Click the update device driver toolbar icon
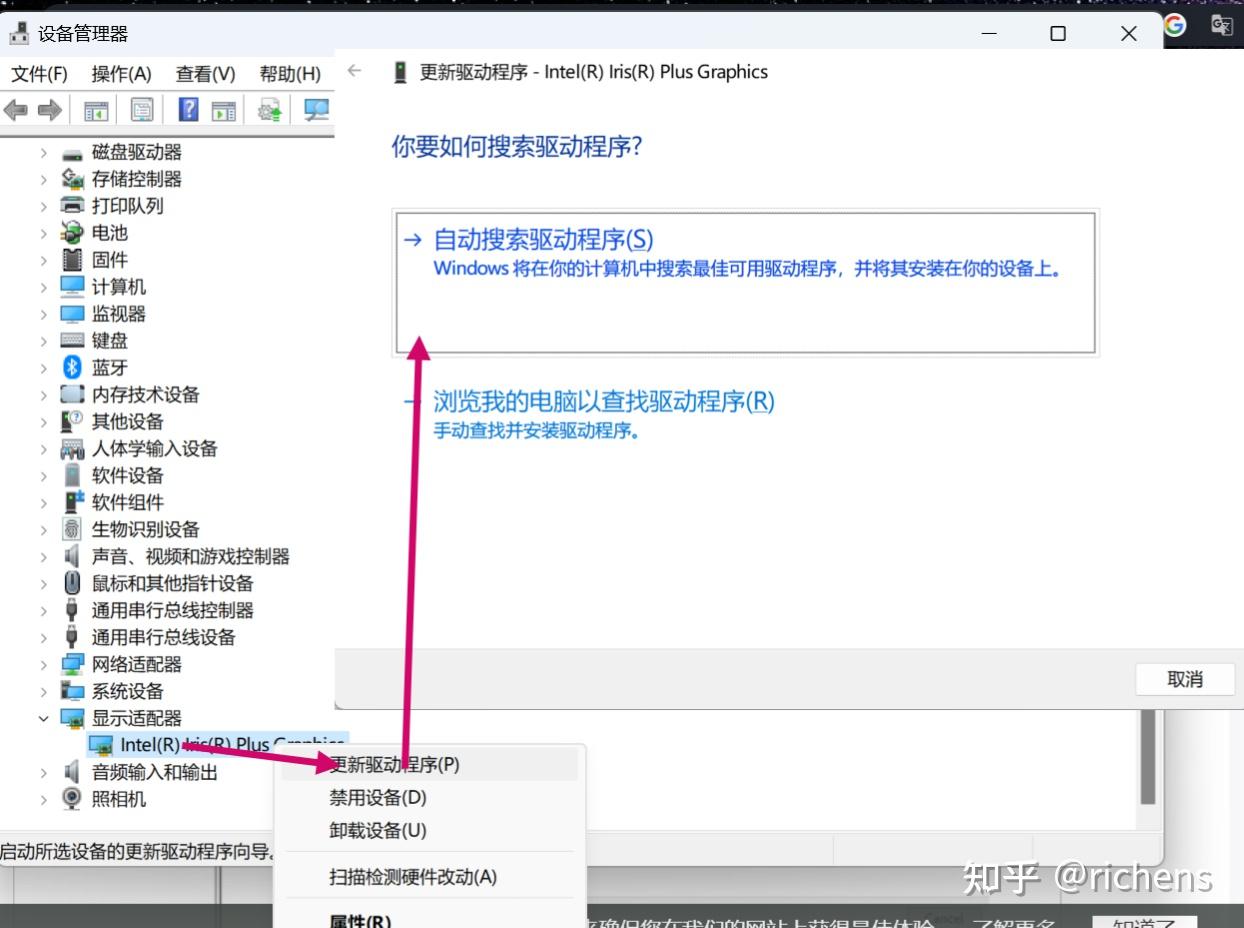 pyautogui.click(x=270, y=110)
